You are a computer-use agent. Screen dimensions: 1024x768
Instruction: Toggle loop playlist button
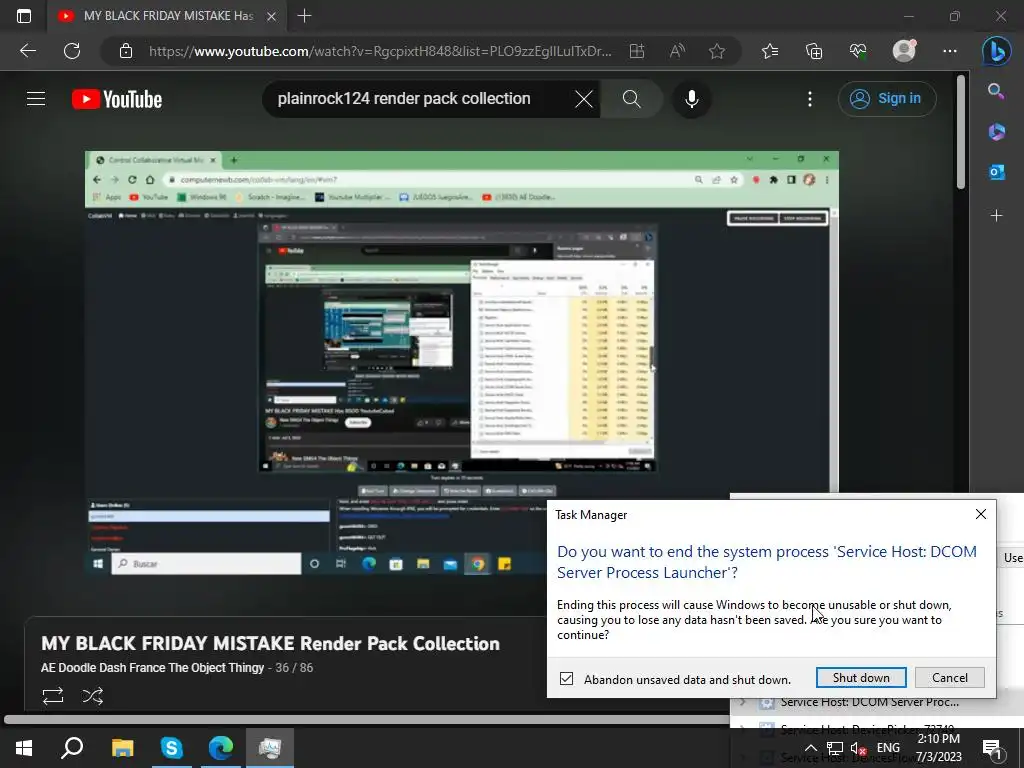coord(53,696)
